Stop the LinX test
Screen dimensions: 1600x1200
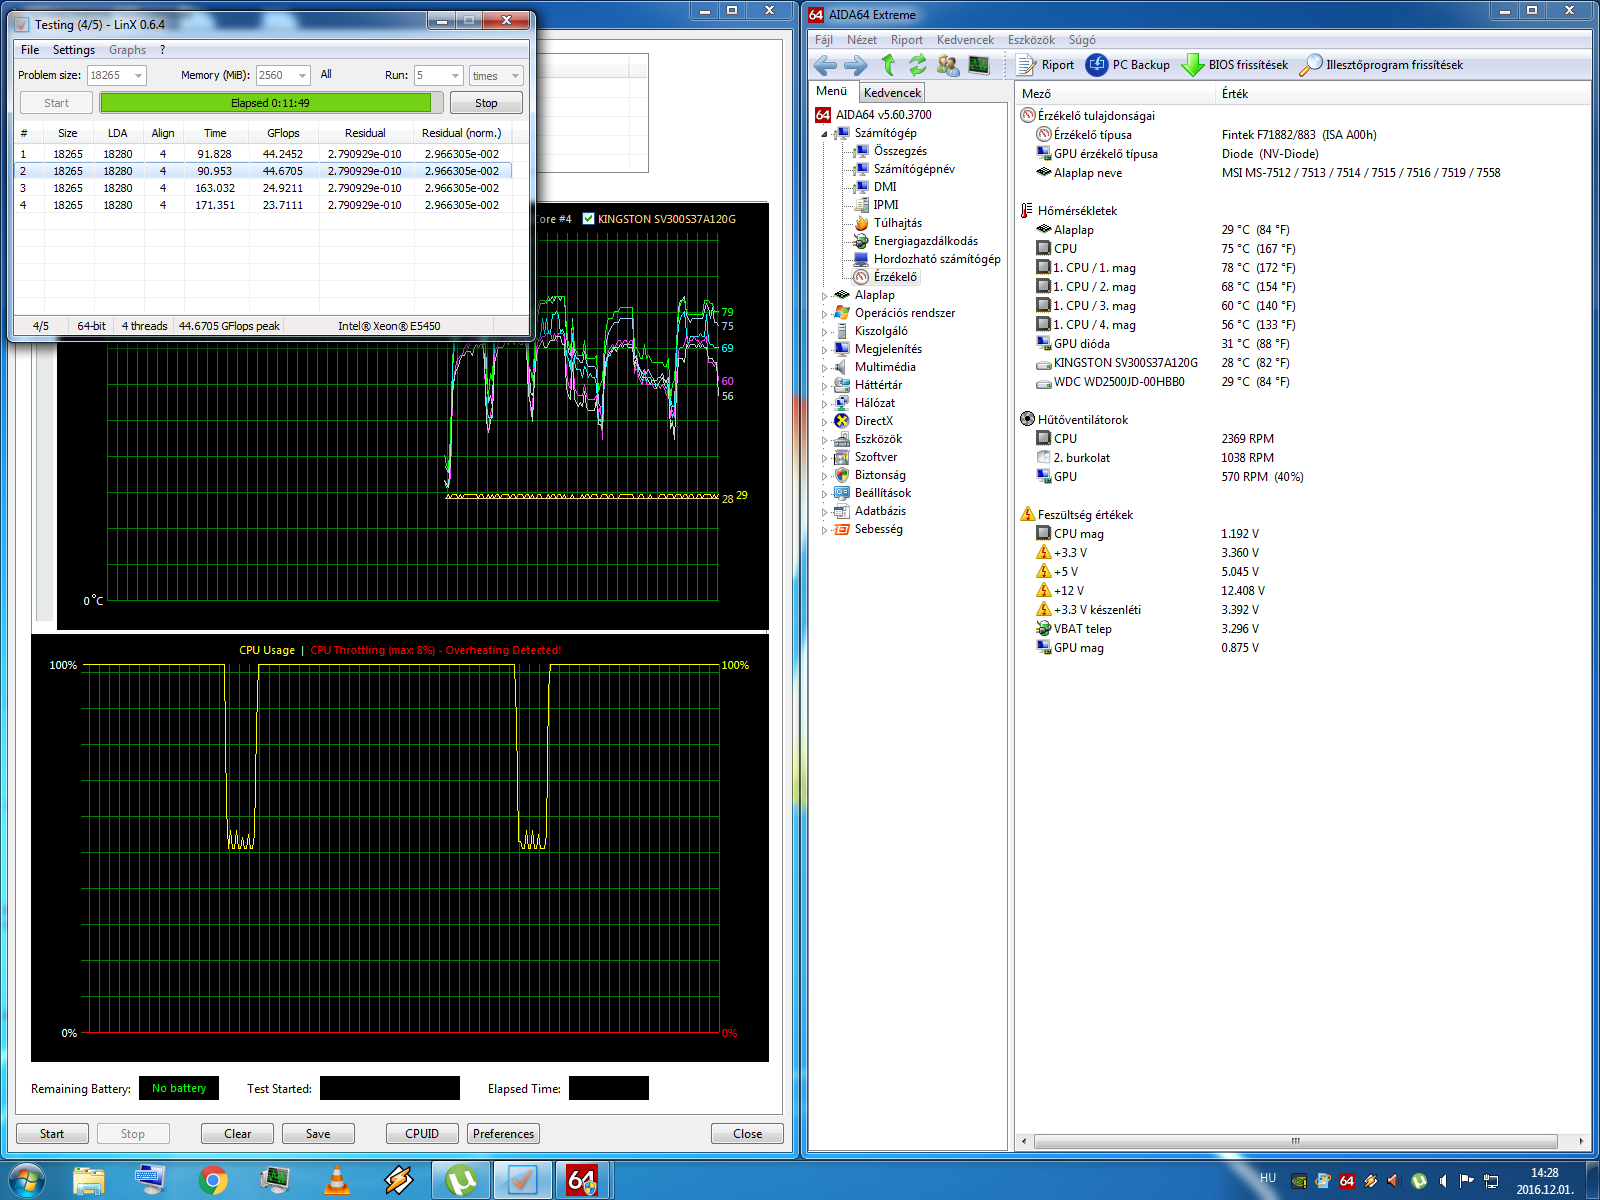click(x=486, y=103)
